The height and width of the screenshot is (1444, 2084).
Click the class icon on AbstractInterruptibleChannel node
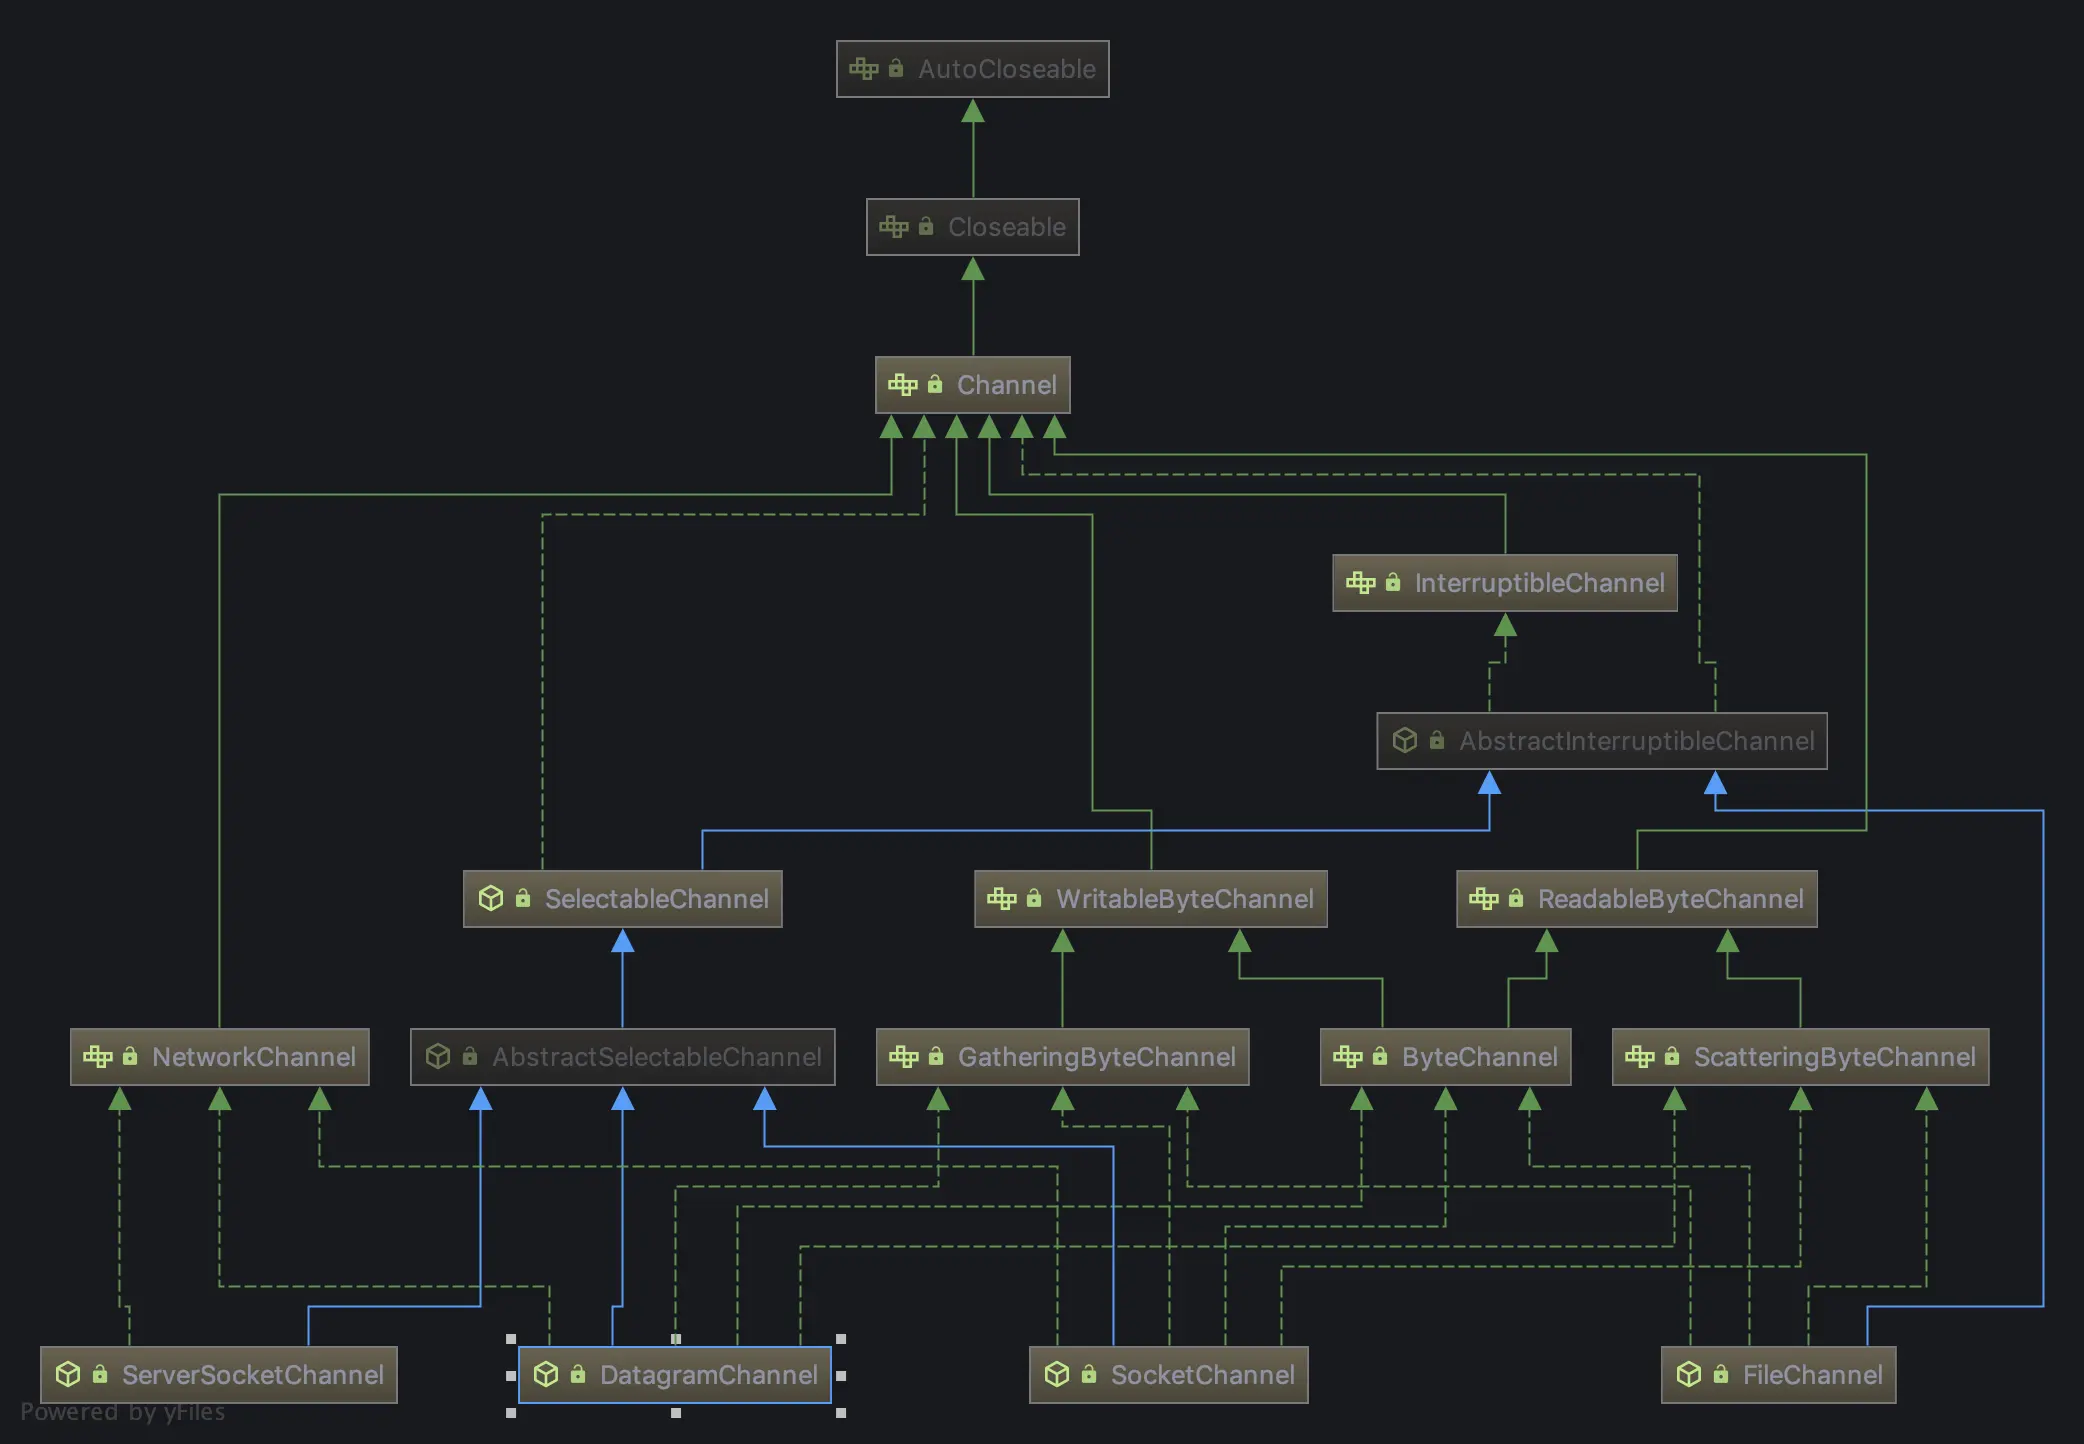point(1405,740)
